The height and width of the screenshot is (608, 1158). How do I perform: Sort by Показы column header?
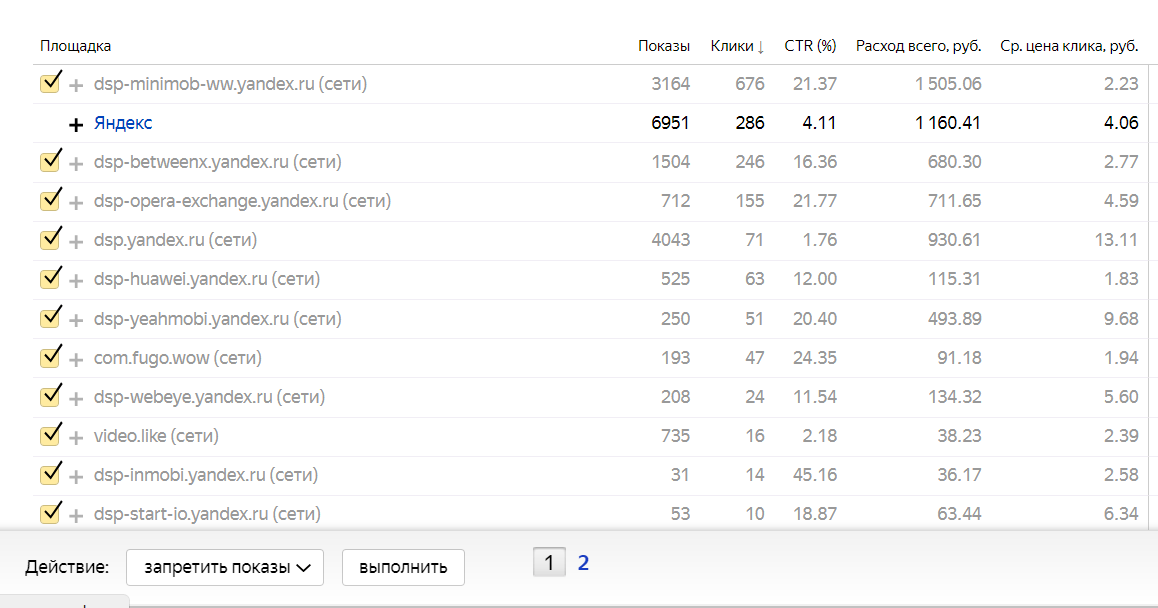tap(664, 46)
